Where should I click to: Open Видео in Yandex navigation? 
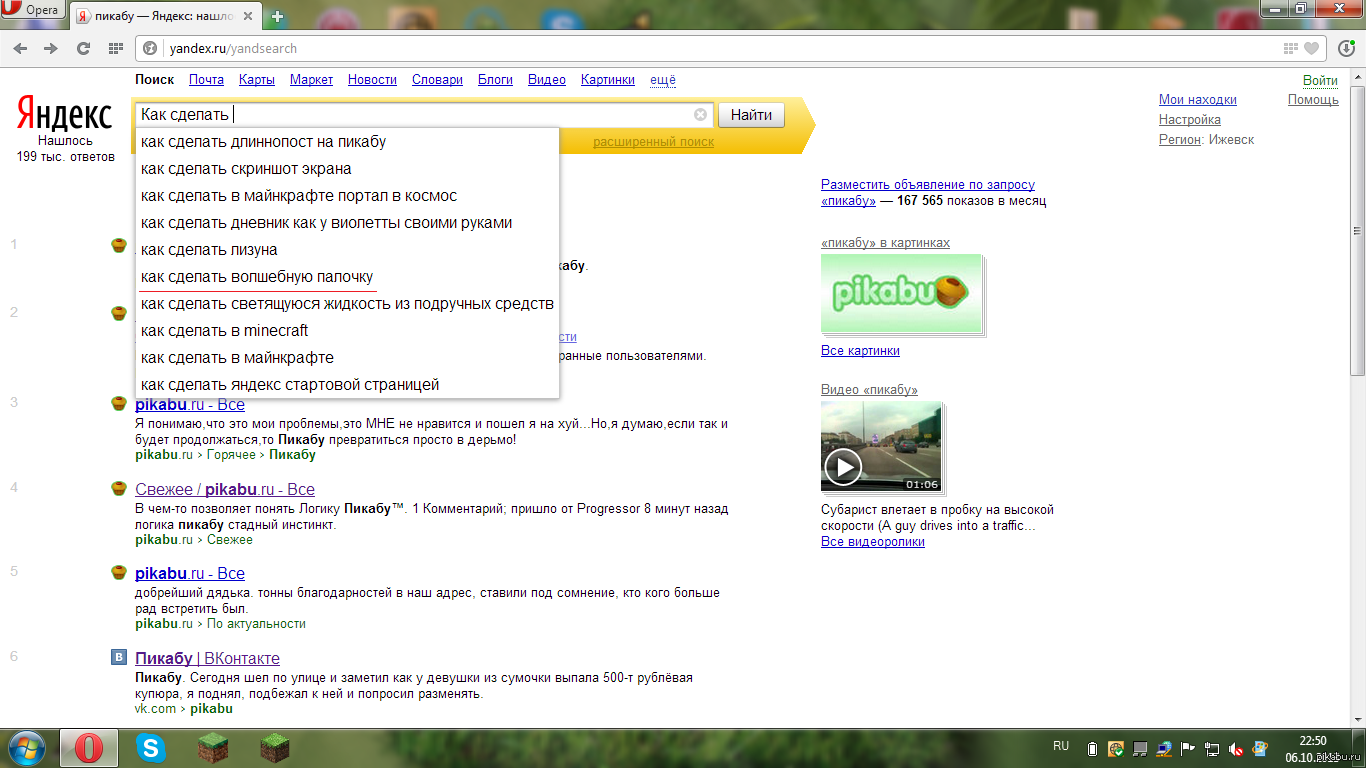547,80
